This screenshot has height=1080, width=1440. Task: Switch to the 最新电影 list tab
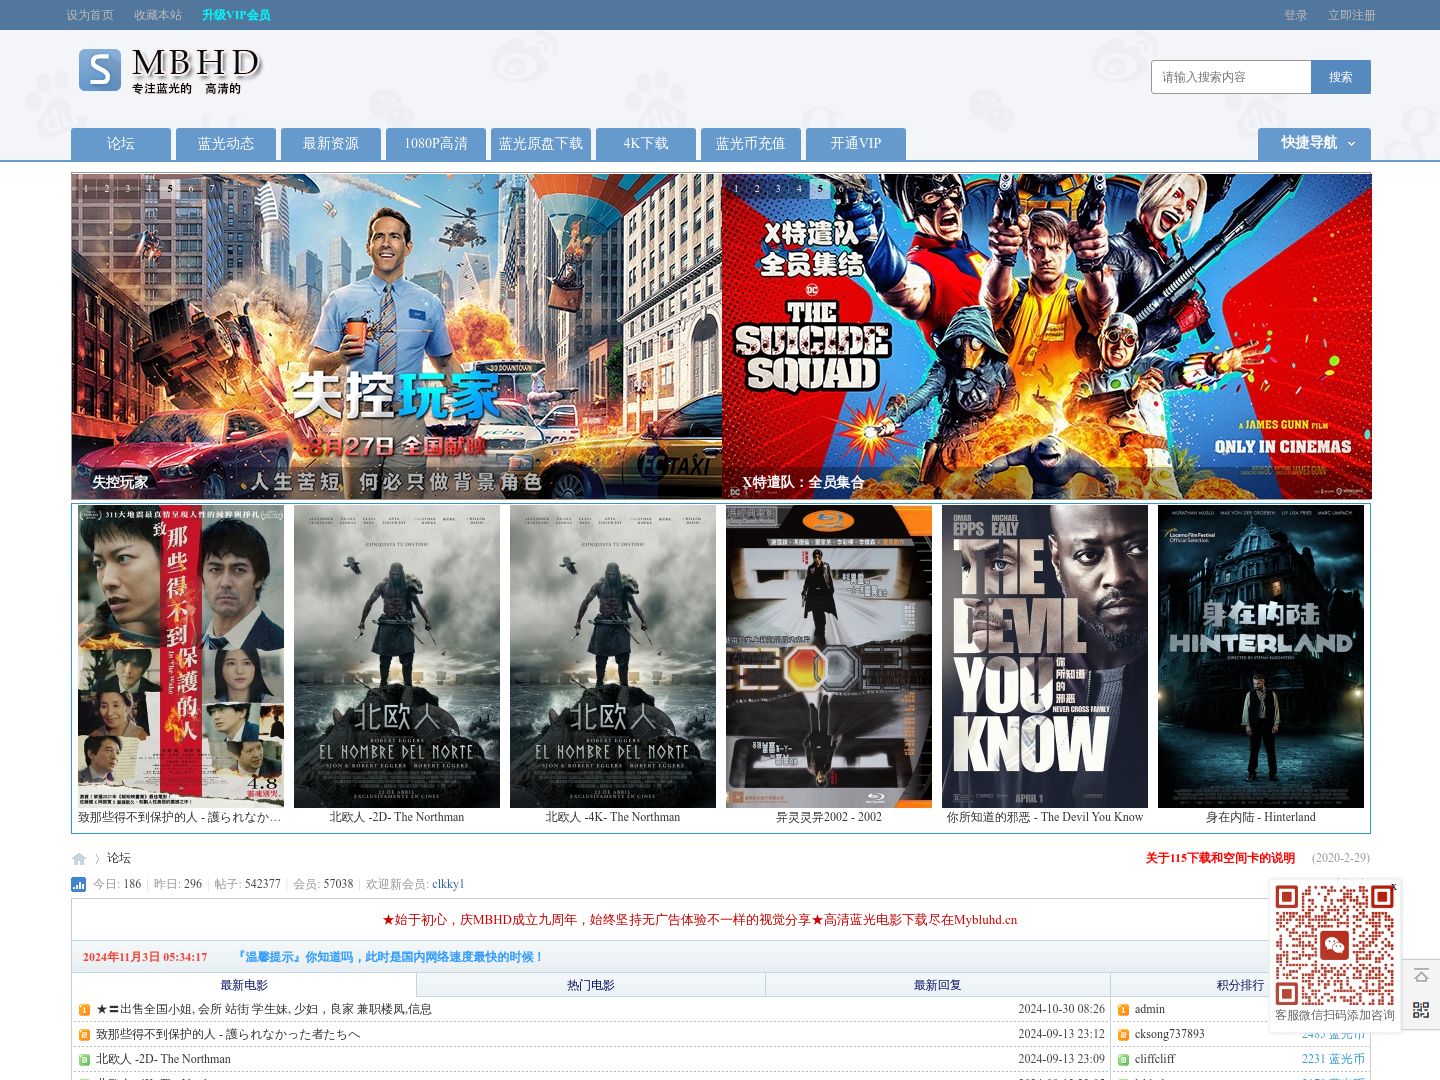(244, 985)
